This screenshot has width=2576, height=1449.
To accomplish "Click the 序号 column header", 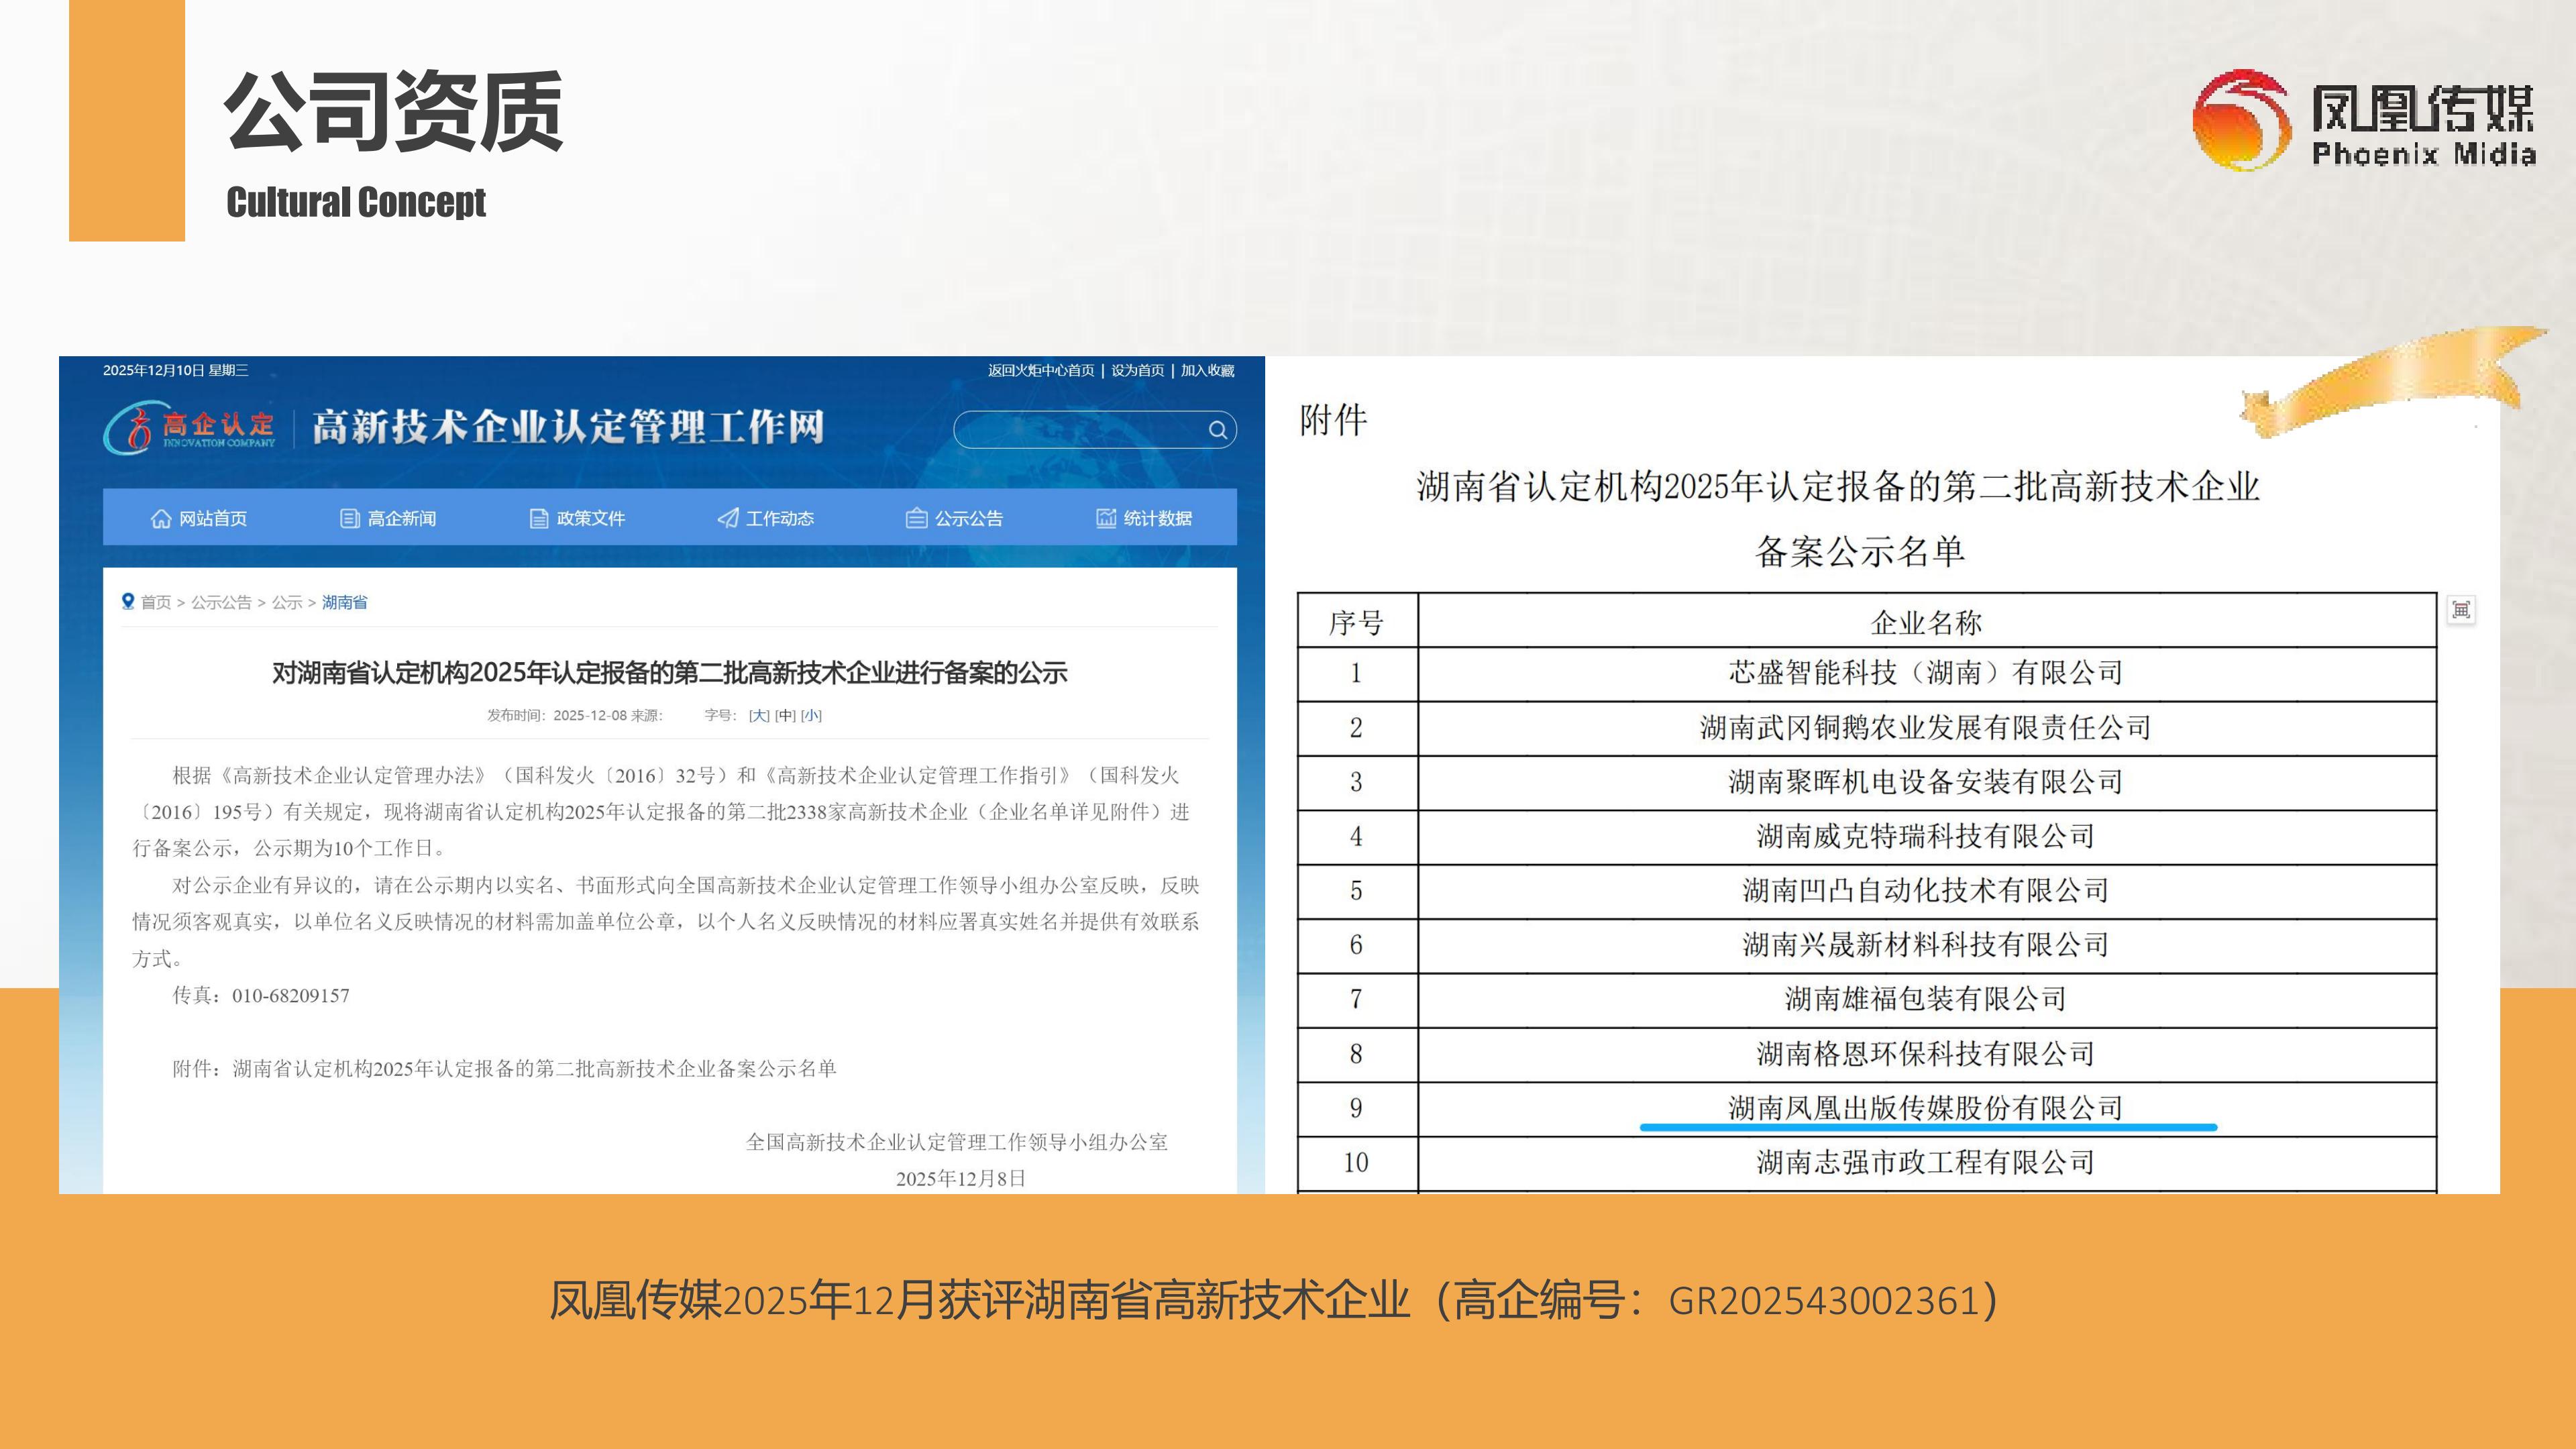I will [x=1357, y=623].
